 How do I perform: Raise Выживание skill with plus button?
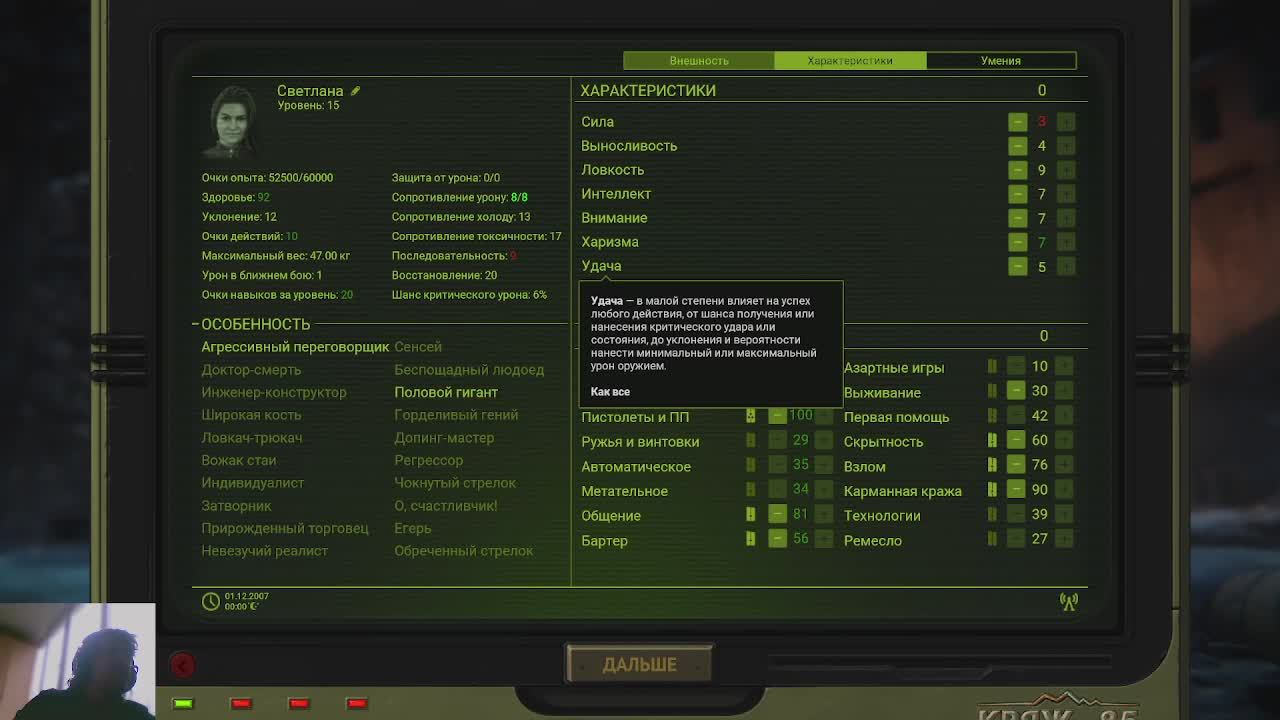[x=1064, y=390]
